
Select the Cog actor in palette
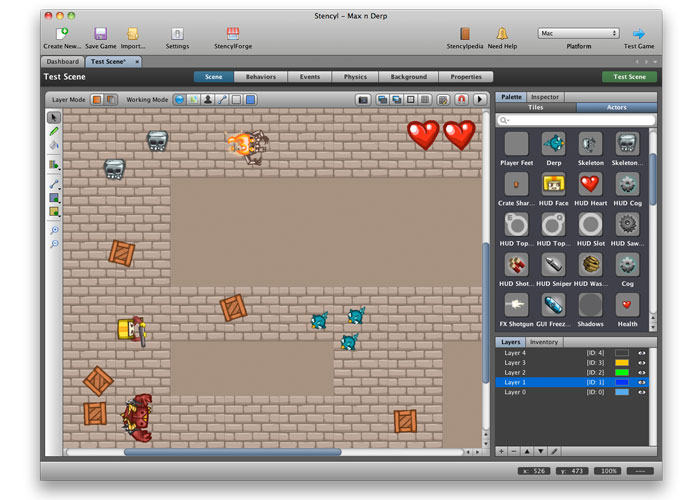point(627,264)
